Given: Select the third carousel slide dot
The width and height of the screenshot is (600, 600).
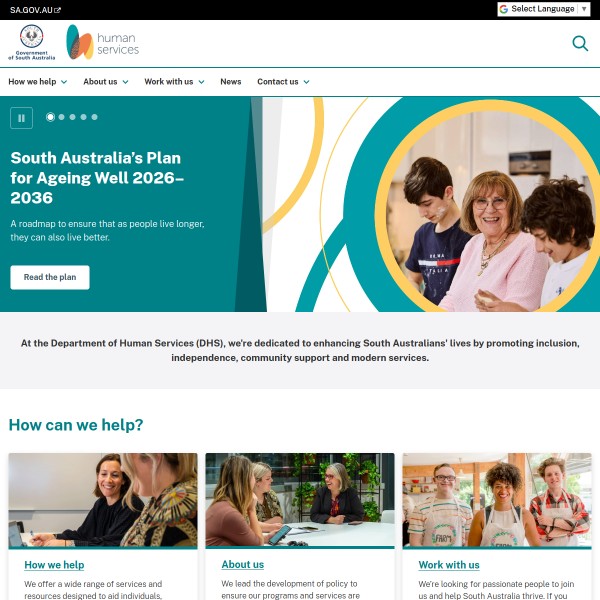Looking at the screenshot, I should click(73, 117).
